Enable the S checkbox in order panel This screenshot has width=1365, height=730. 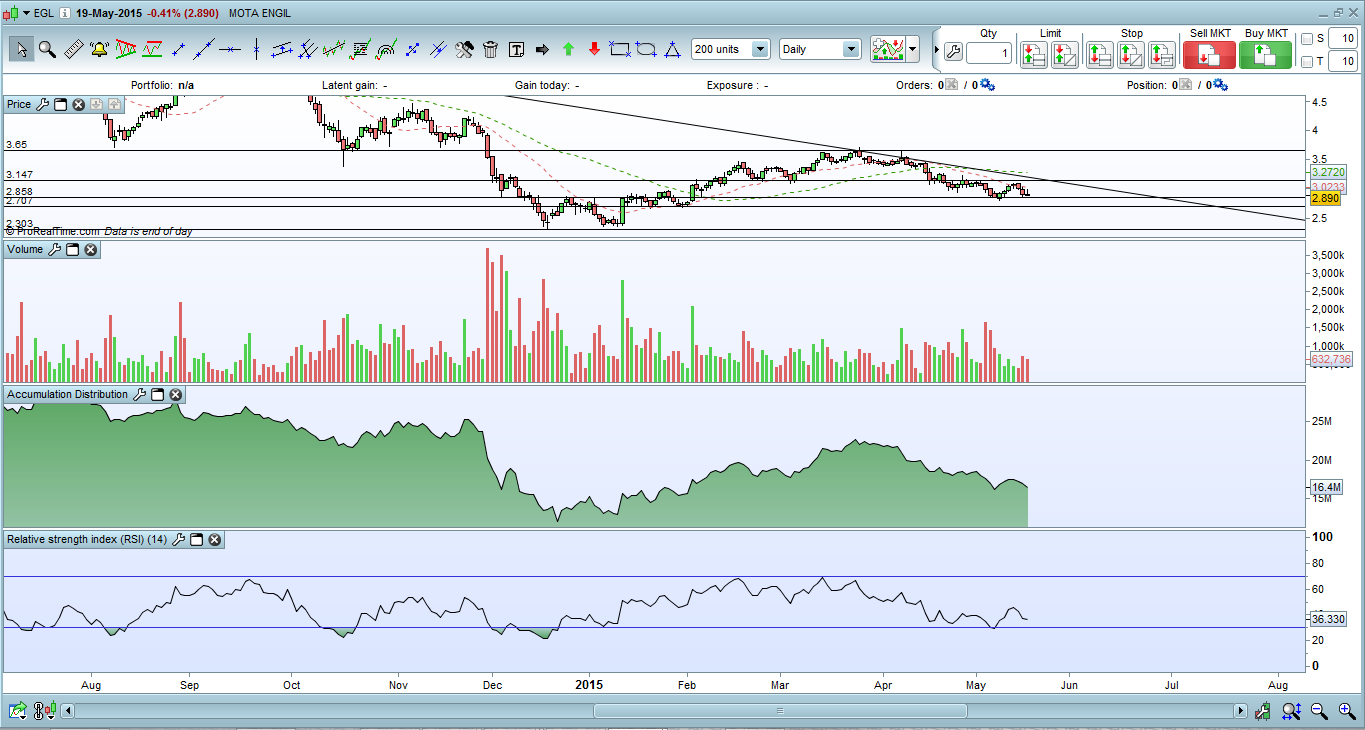[1307, 39]
